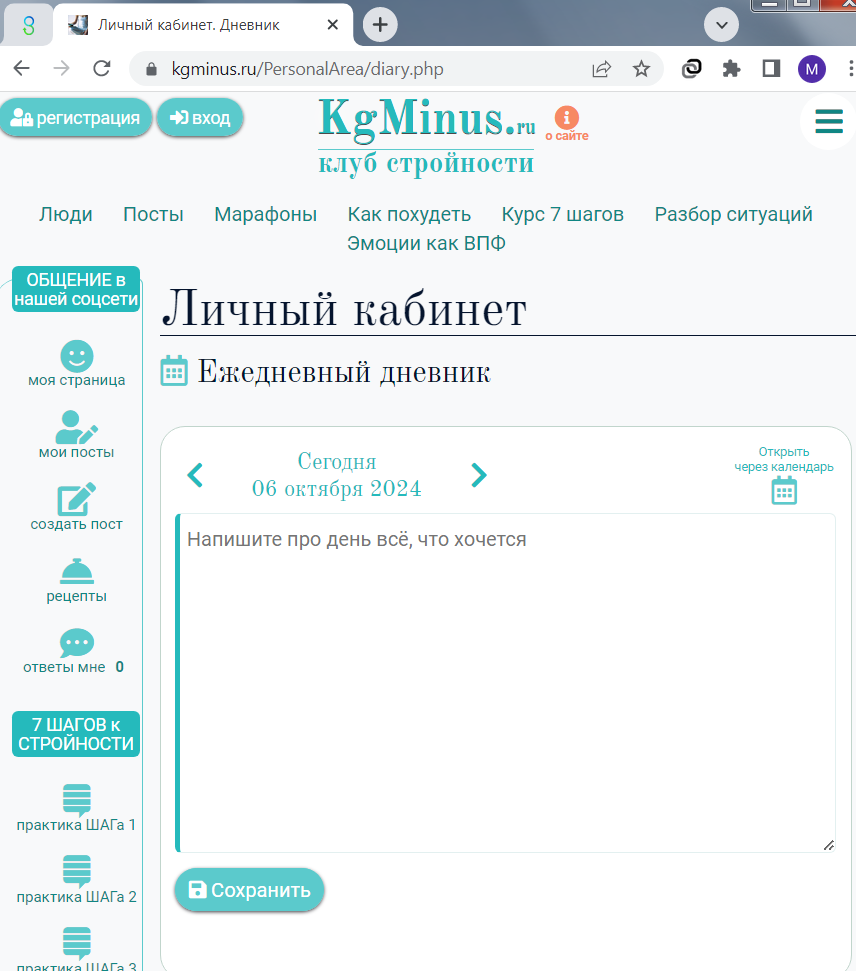Click the browser back arrow
This screenshot has height=971, width=856.
(22, 68)
